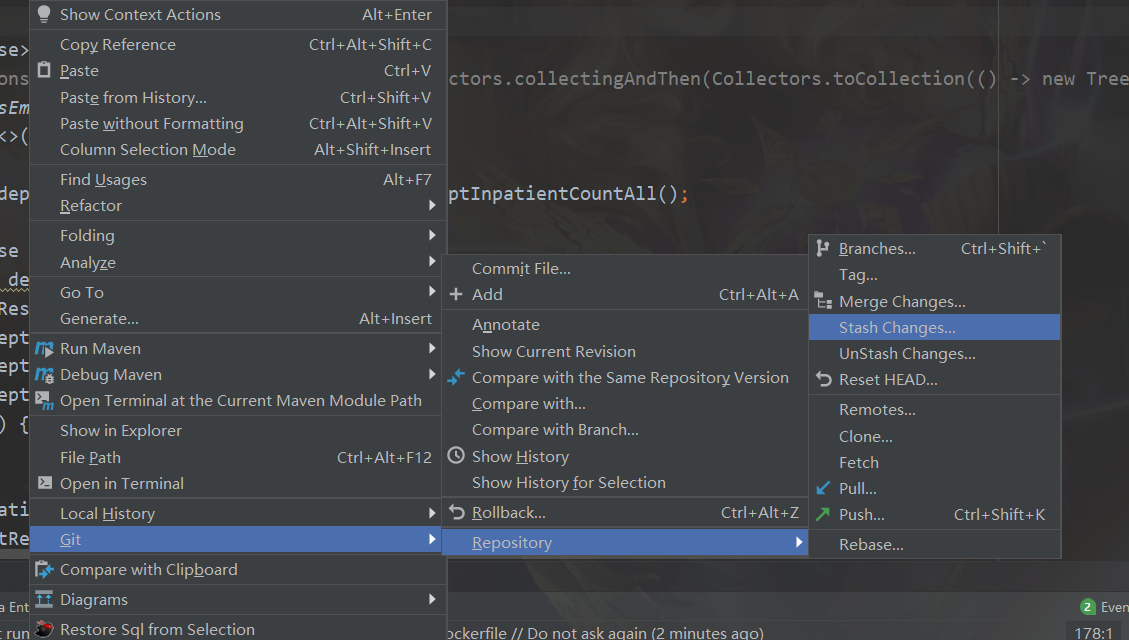Click the Debug Maven gear icon
This screenshot has height=640, width=1129.
(44, 375)
